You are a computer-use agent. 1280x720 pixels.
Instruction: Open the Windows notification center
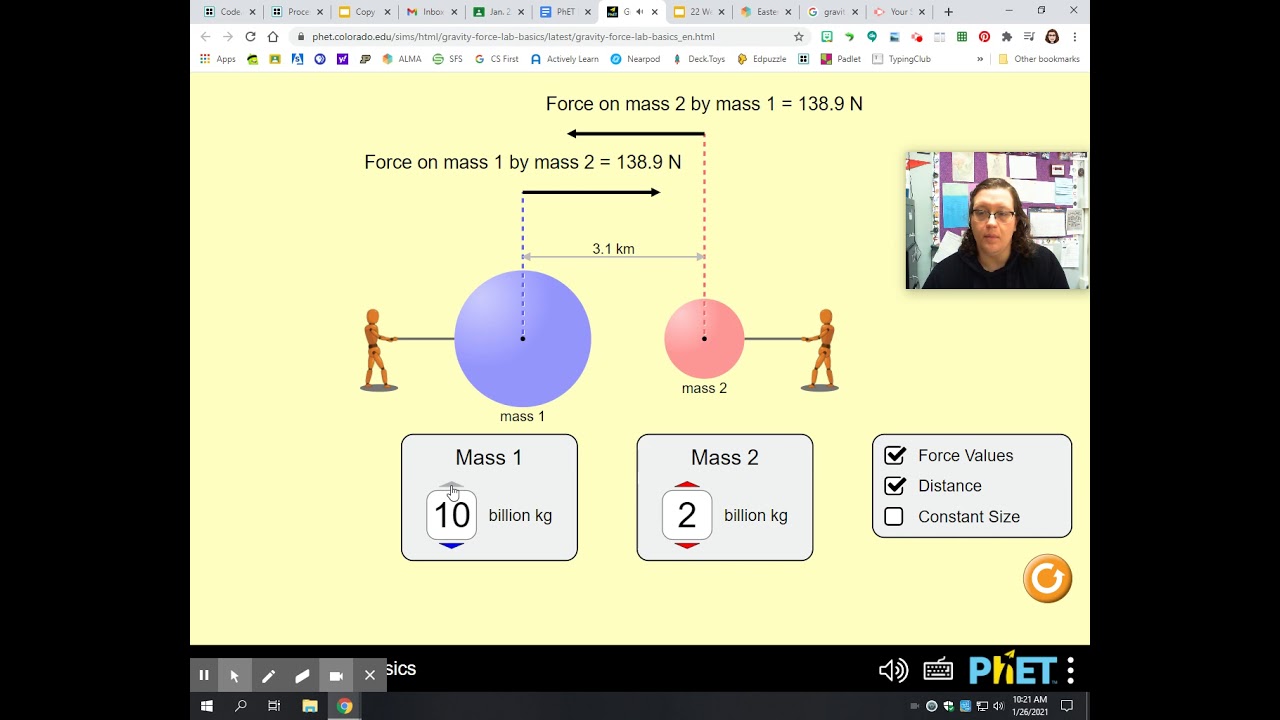pyautogui.click(x=1067, y=706)
